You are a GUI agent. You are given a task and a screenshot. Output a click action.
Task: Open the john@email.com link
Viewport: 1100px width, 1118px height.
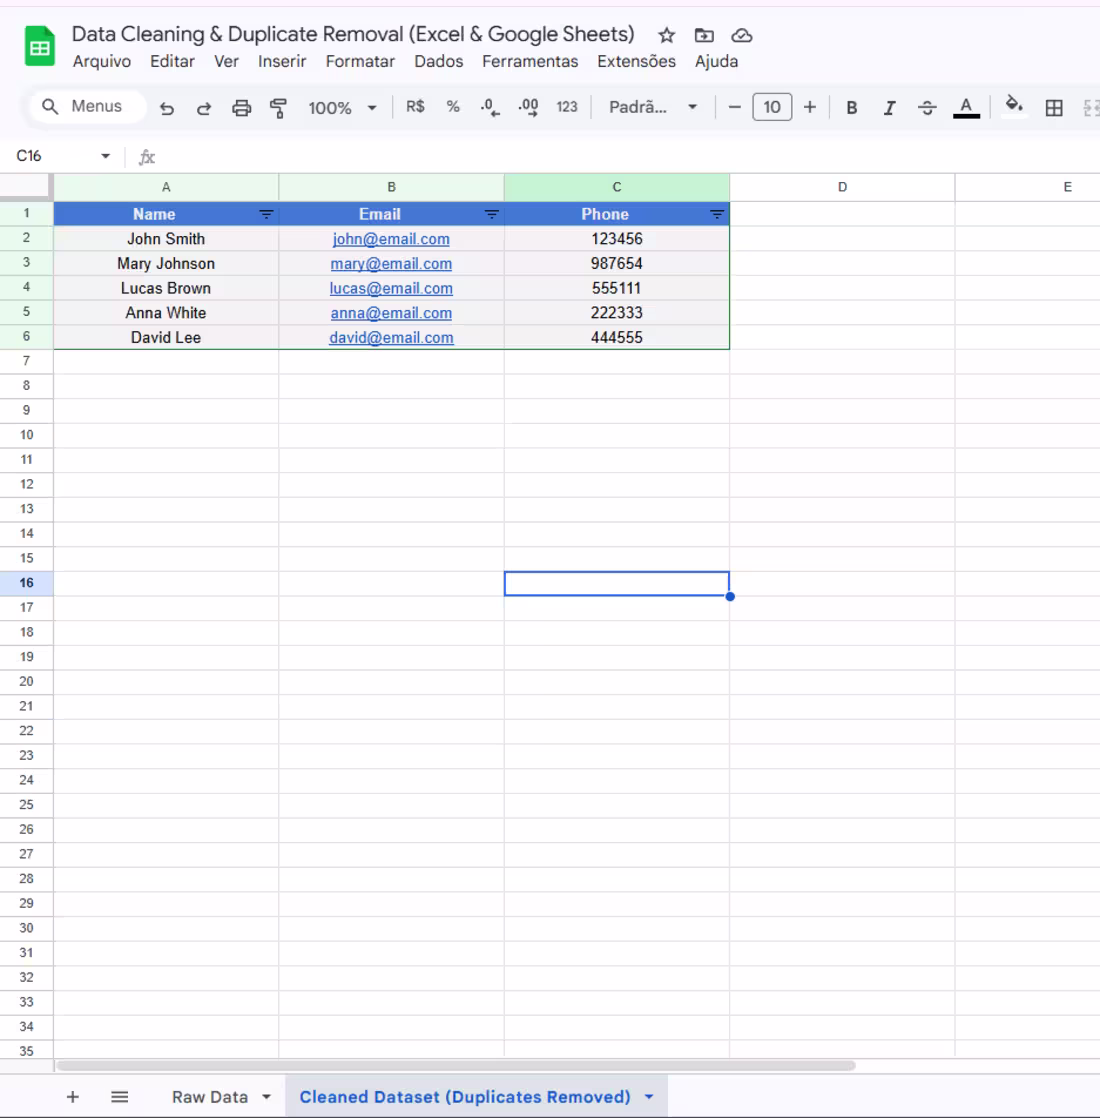[391, 238]
